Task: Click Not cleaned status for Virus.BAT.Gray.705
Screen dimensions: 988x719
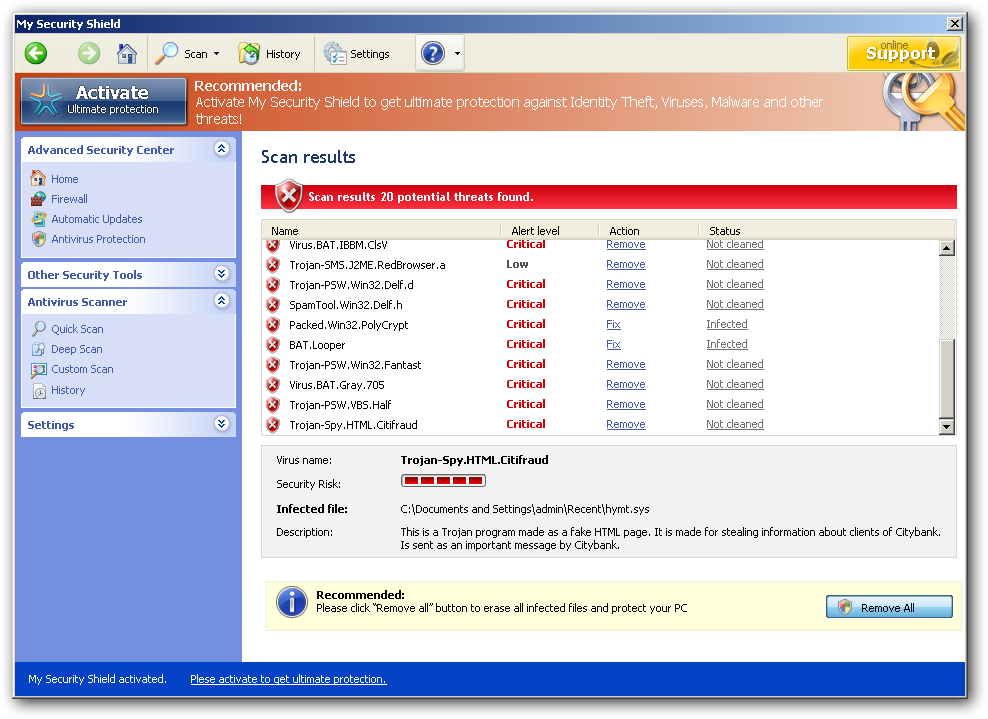Action: tap(735, 384)
